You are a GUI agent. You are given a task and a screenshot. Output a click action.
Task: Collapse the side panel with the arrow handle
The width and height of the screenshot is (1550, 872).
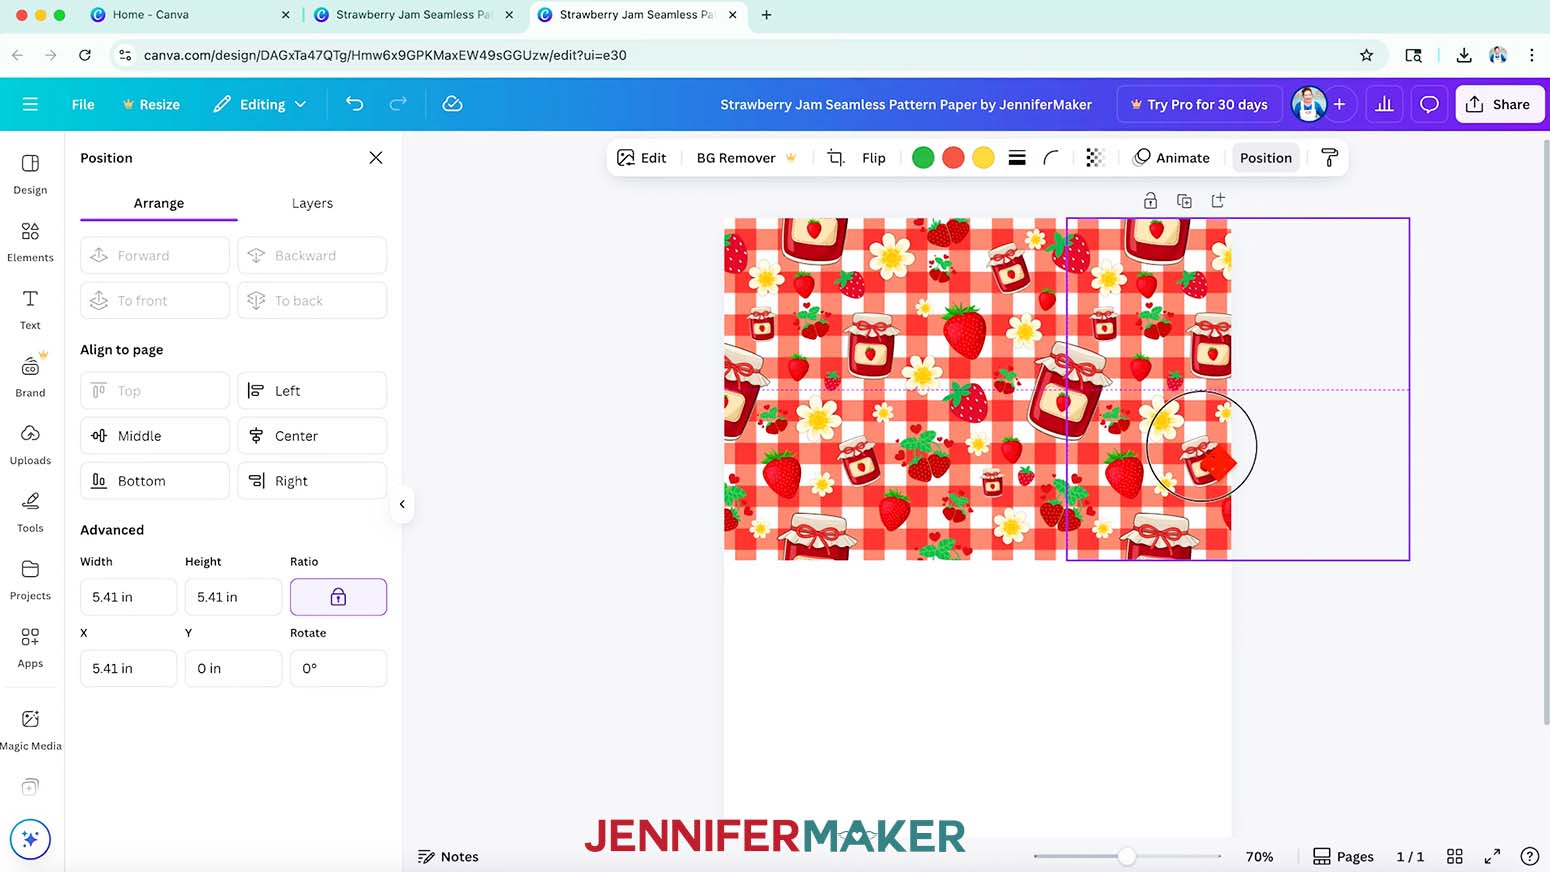[x=402, y=504]
